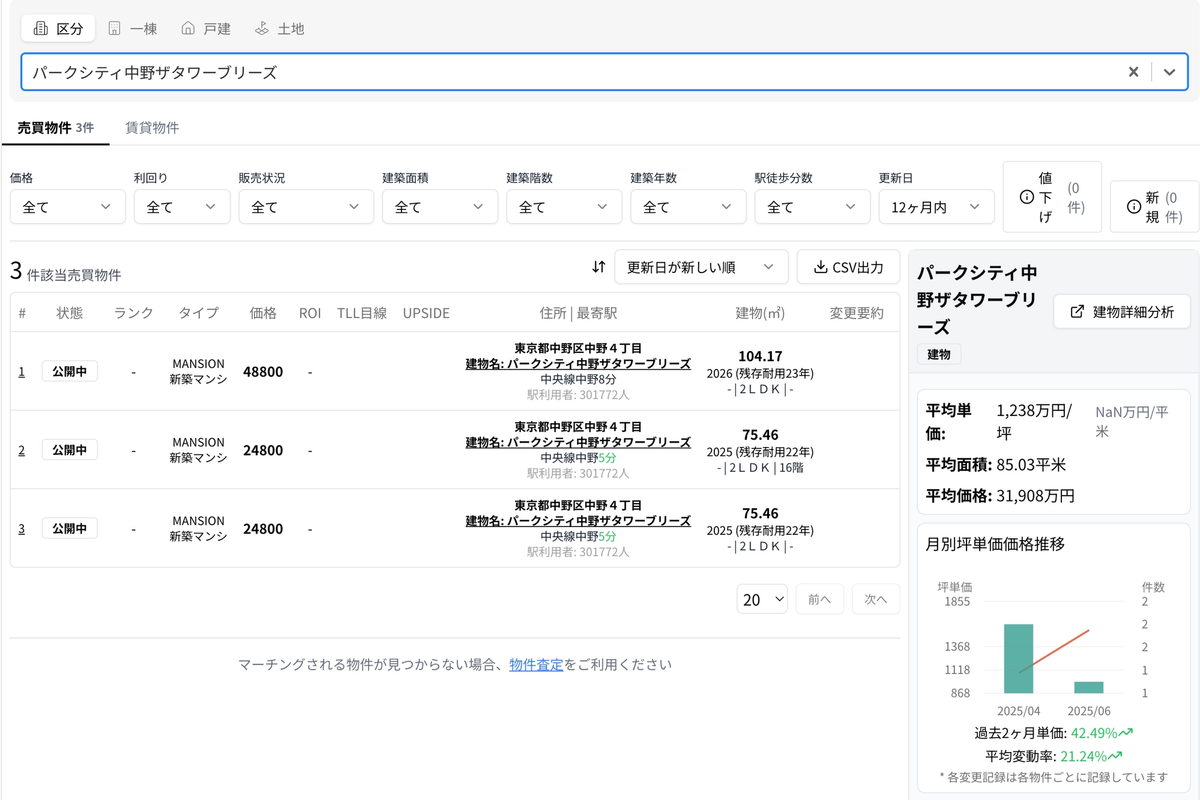The image size is (1200, 800).
Task: Click 平均単価 1,238万円/坪 value
Action: (x=1034, y=422)
